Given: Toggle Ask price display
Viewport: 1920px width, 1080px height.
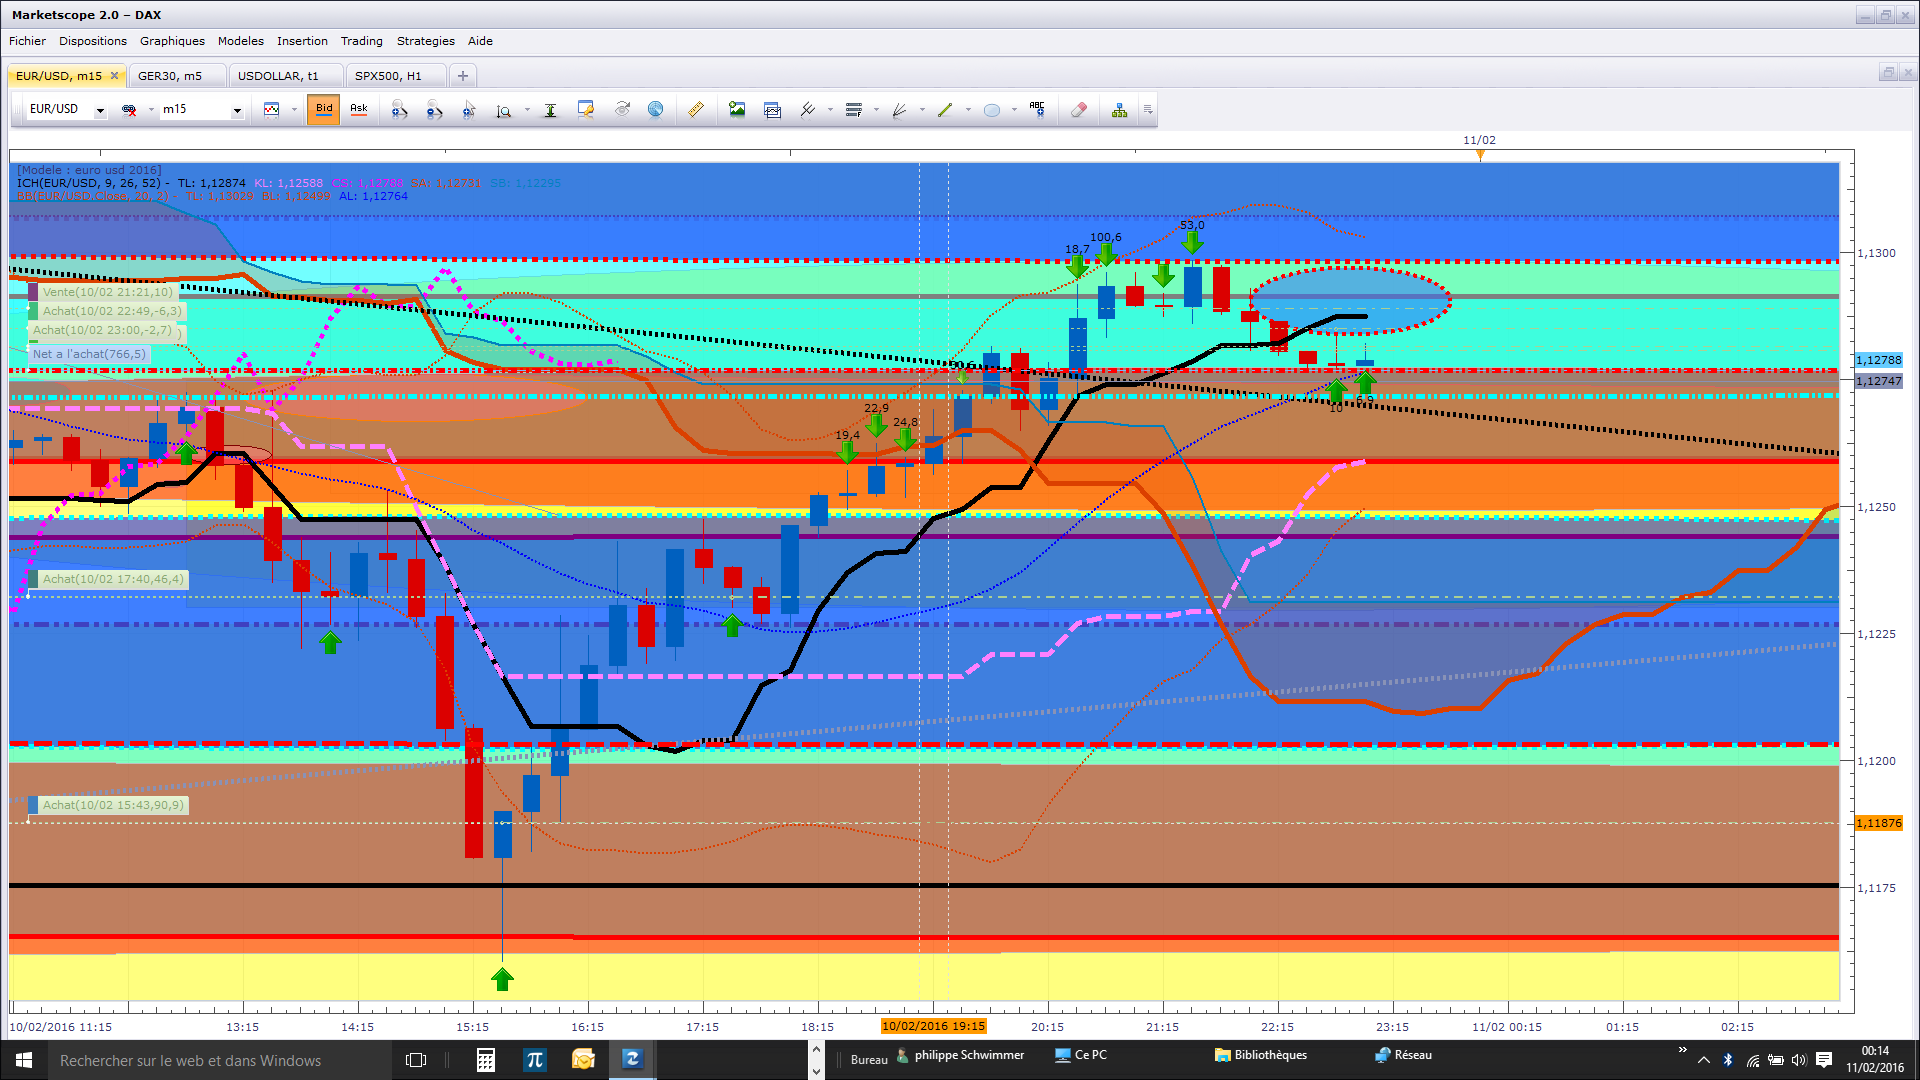Looking at the screenshot, I should [x=359, y=110].
